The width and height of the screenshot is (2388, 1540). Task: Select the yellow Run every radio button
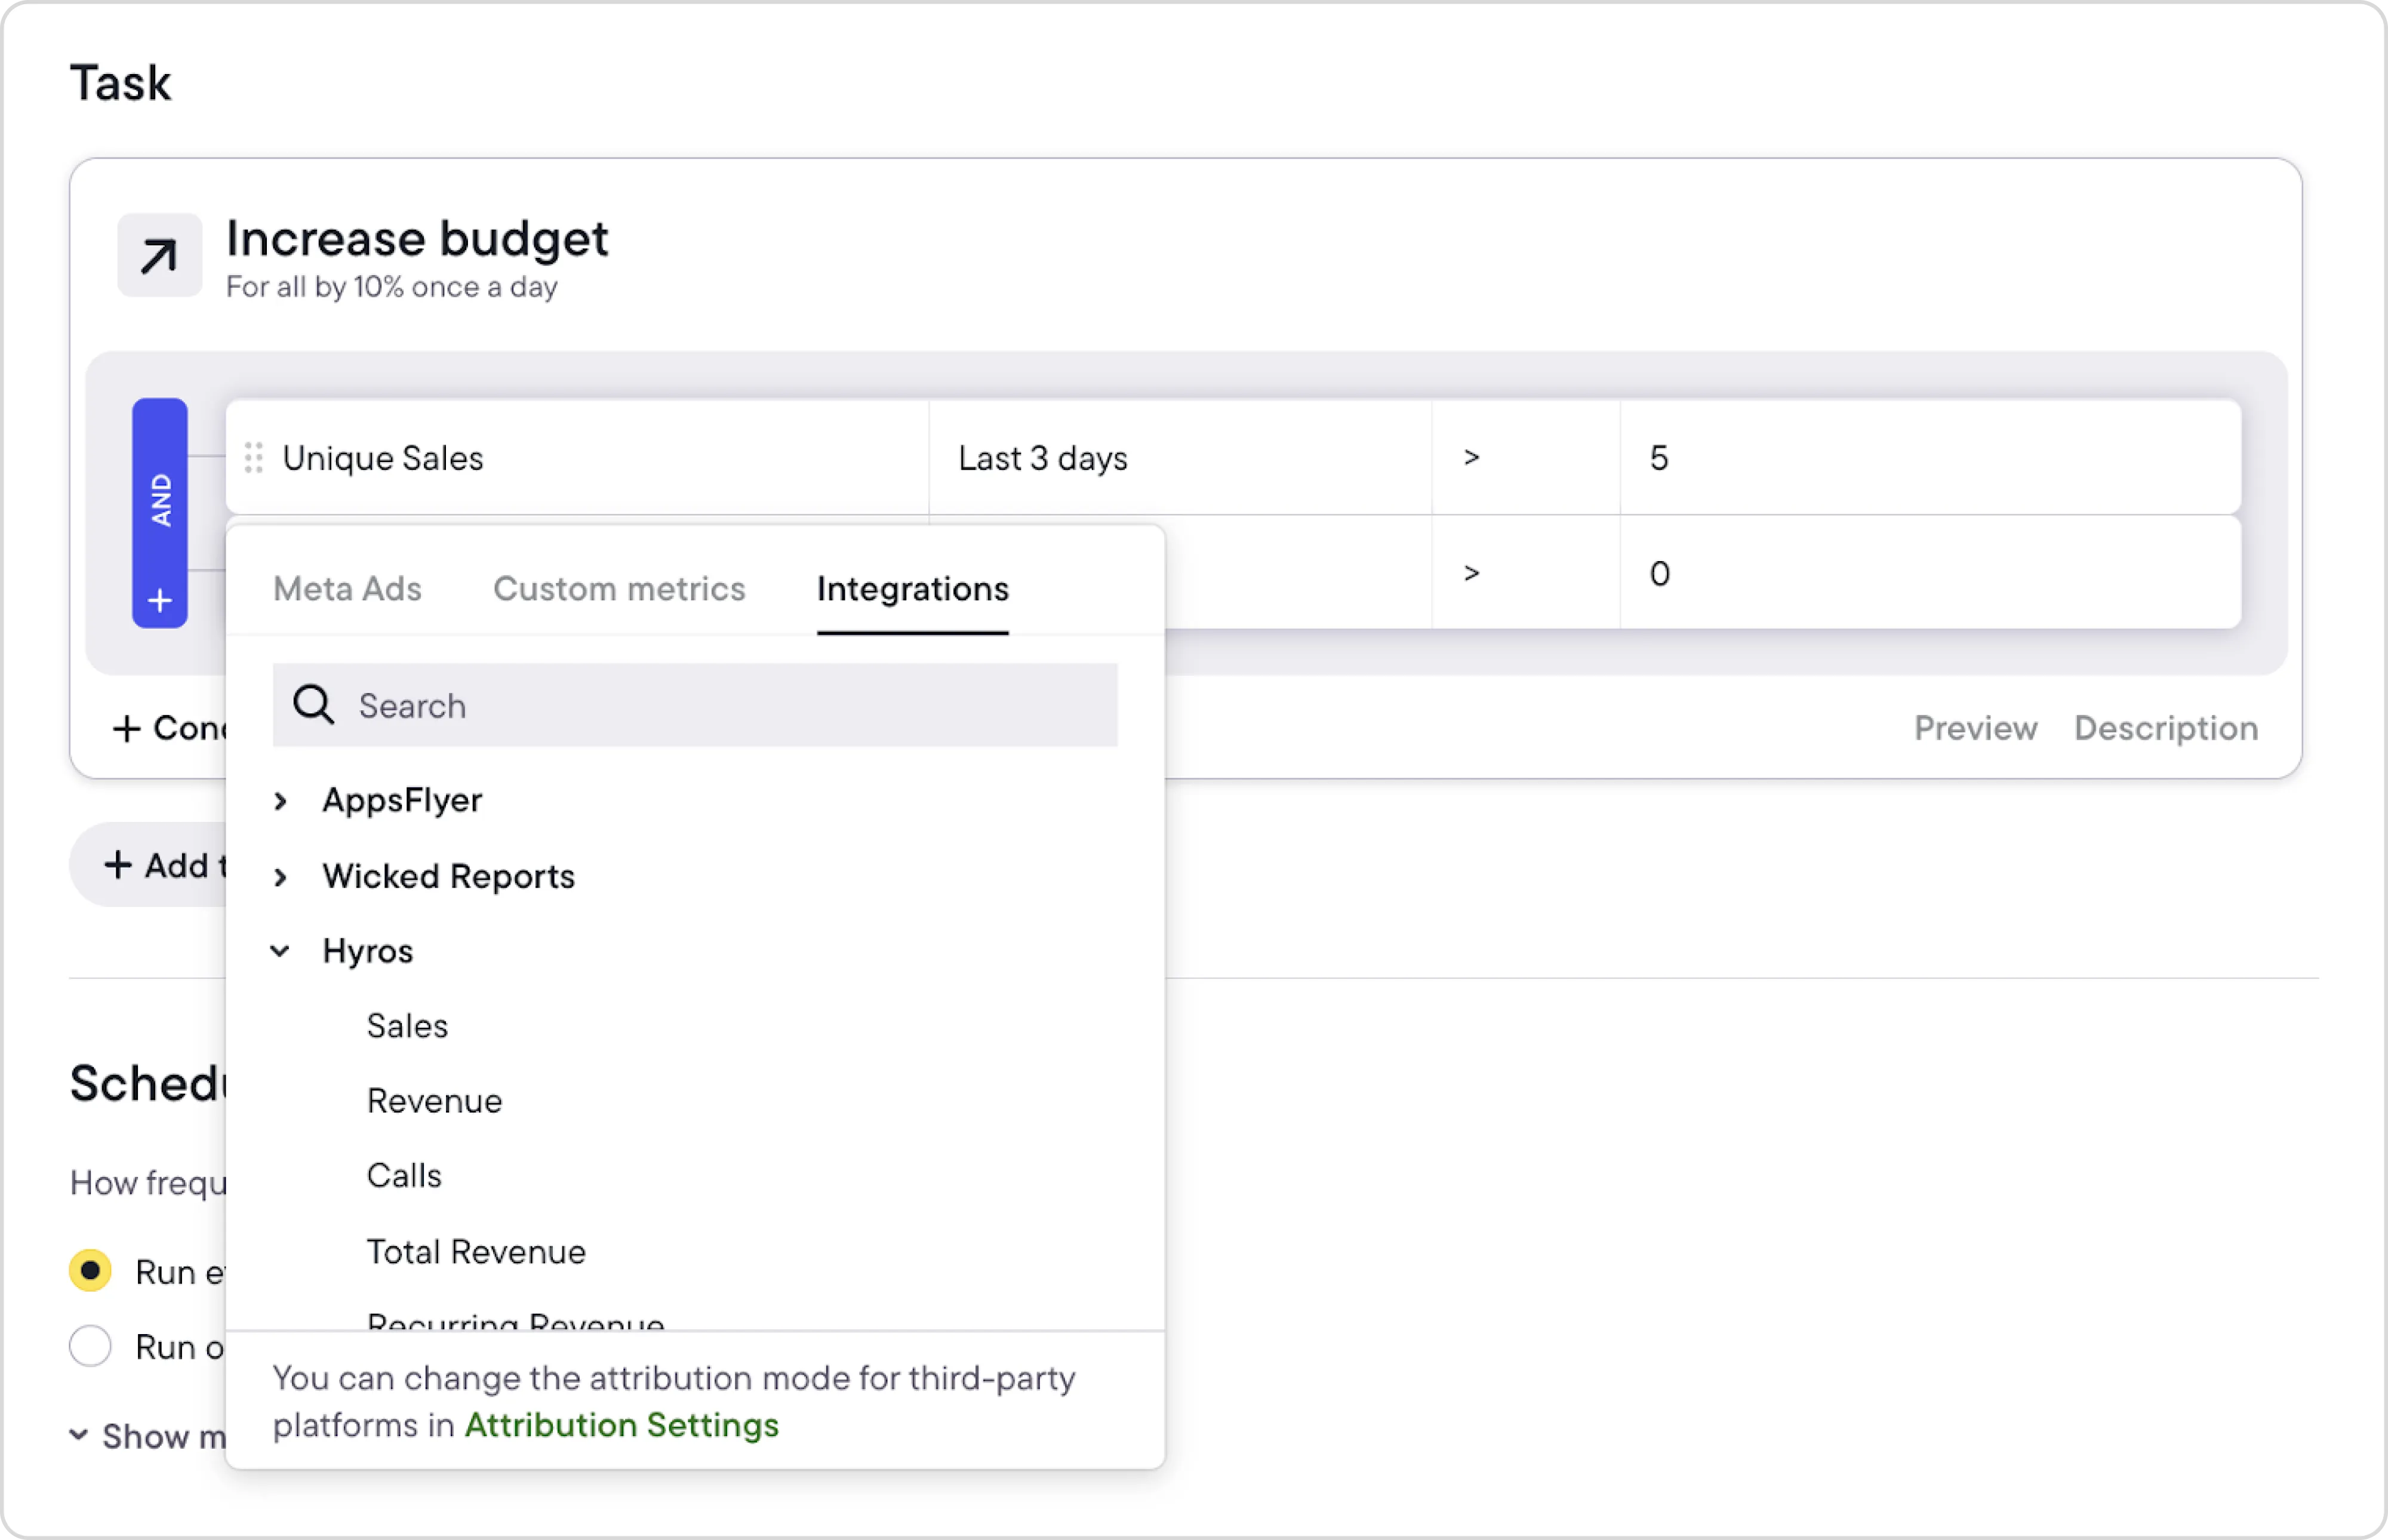click(x=90, y=1271)
